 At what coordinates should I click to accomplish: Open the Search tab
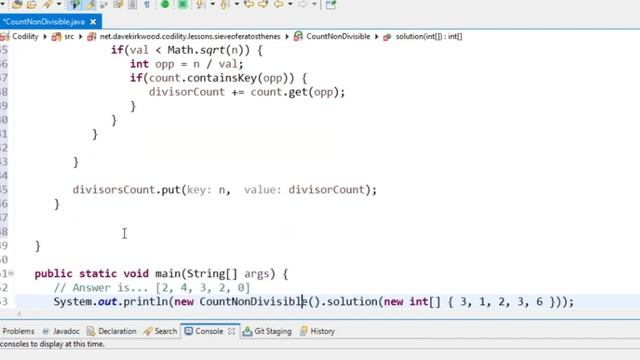pos(166,331)
